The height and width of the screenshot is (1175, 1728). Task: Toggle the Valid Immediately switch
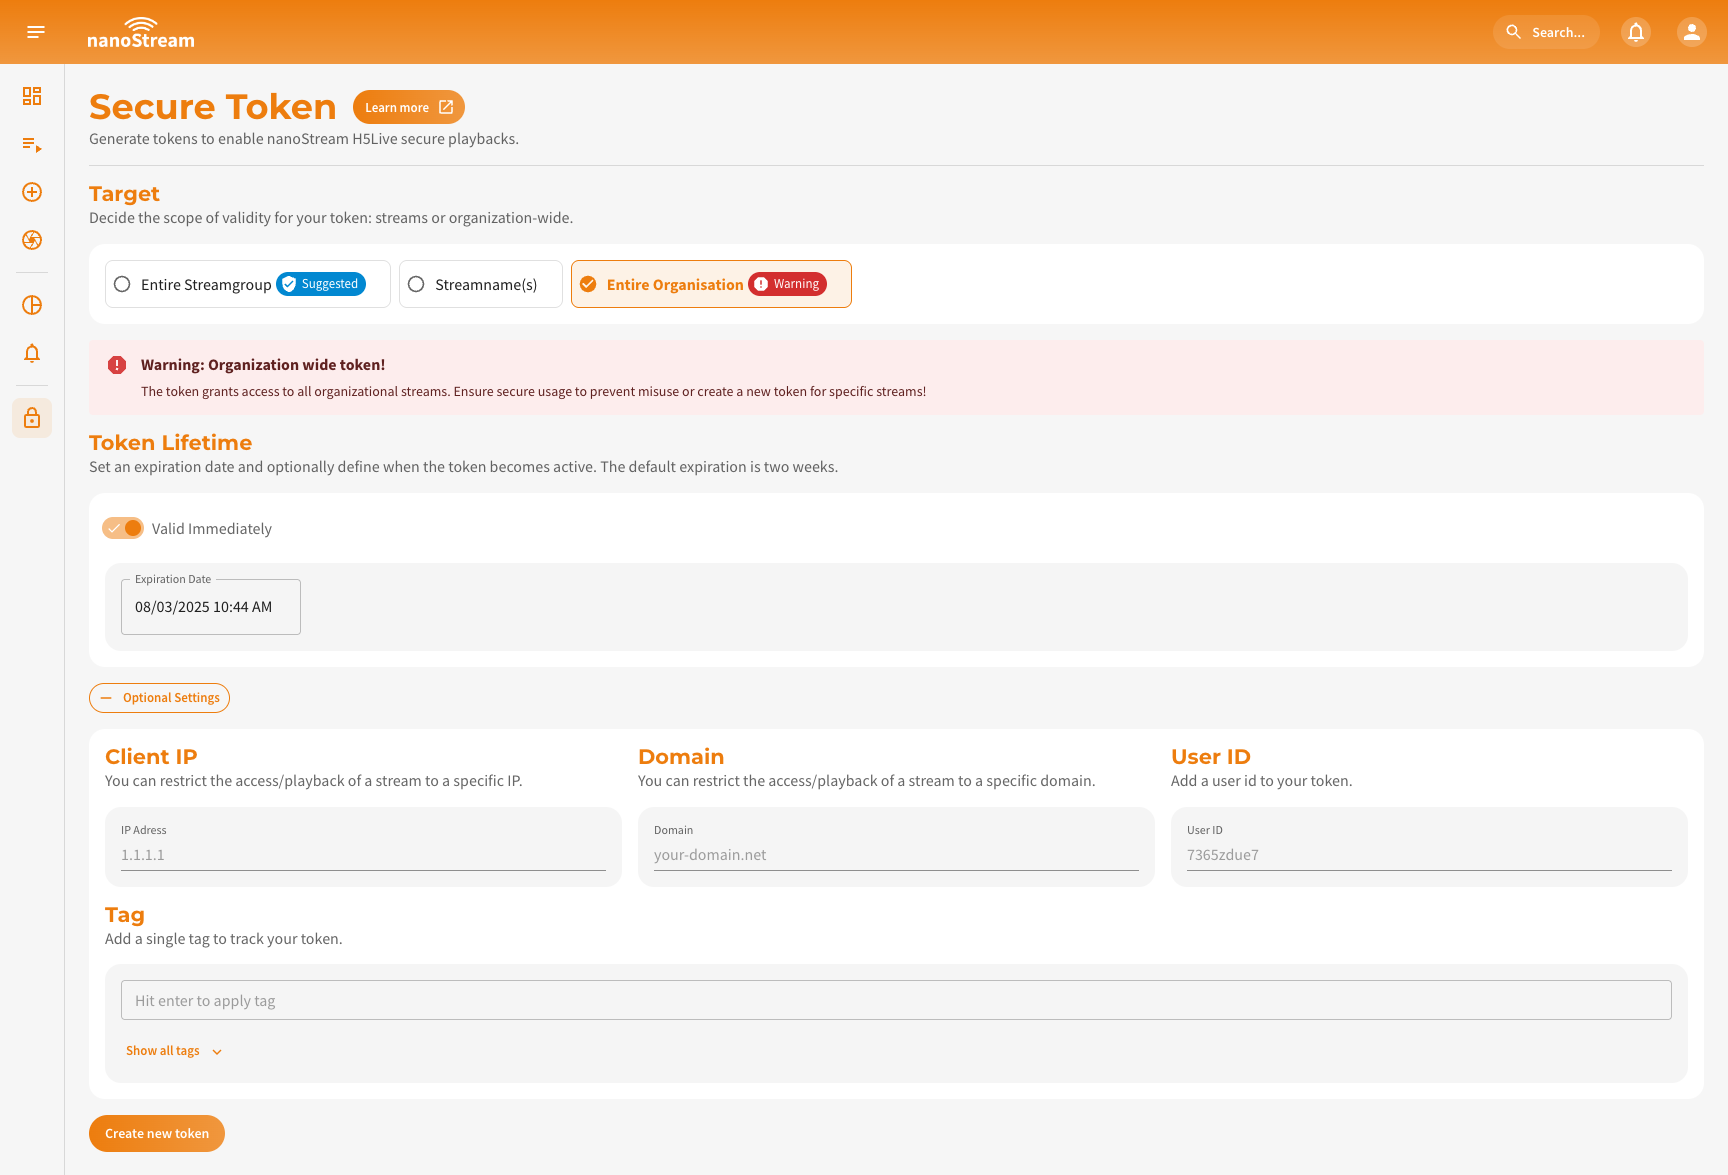(123, 528)
